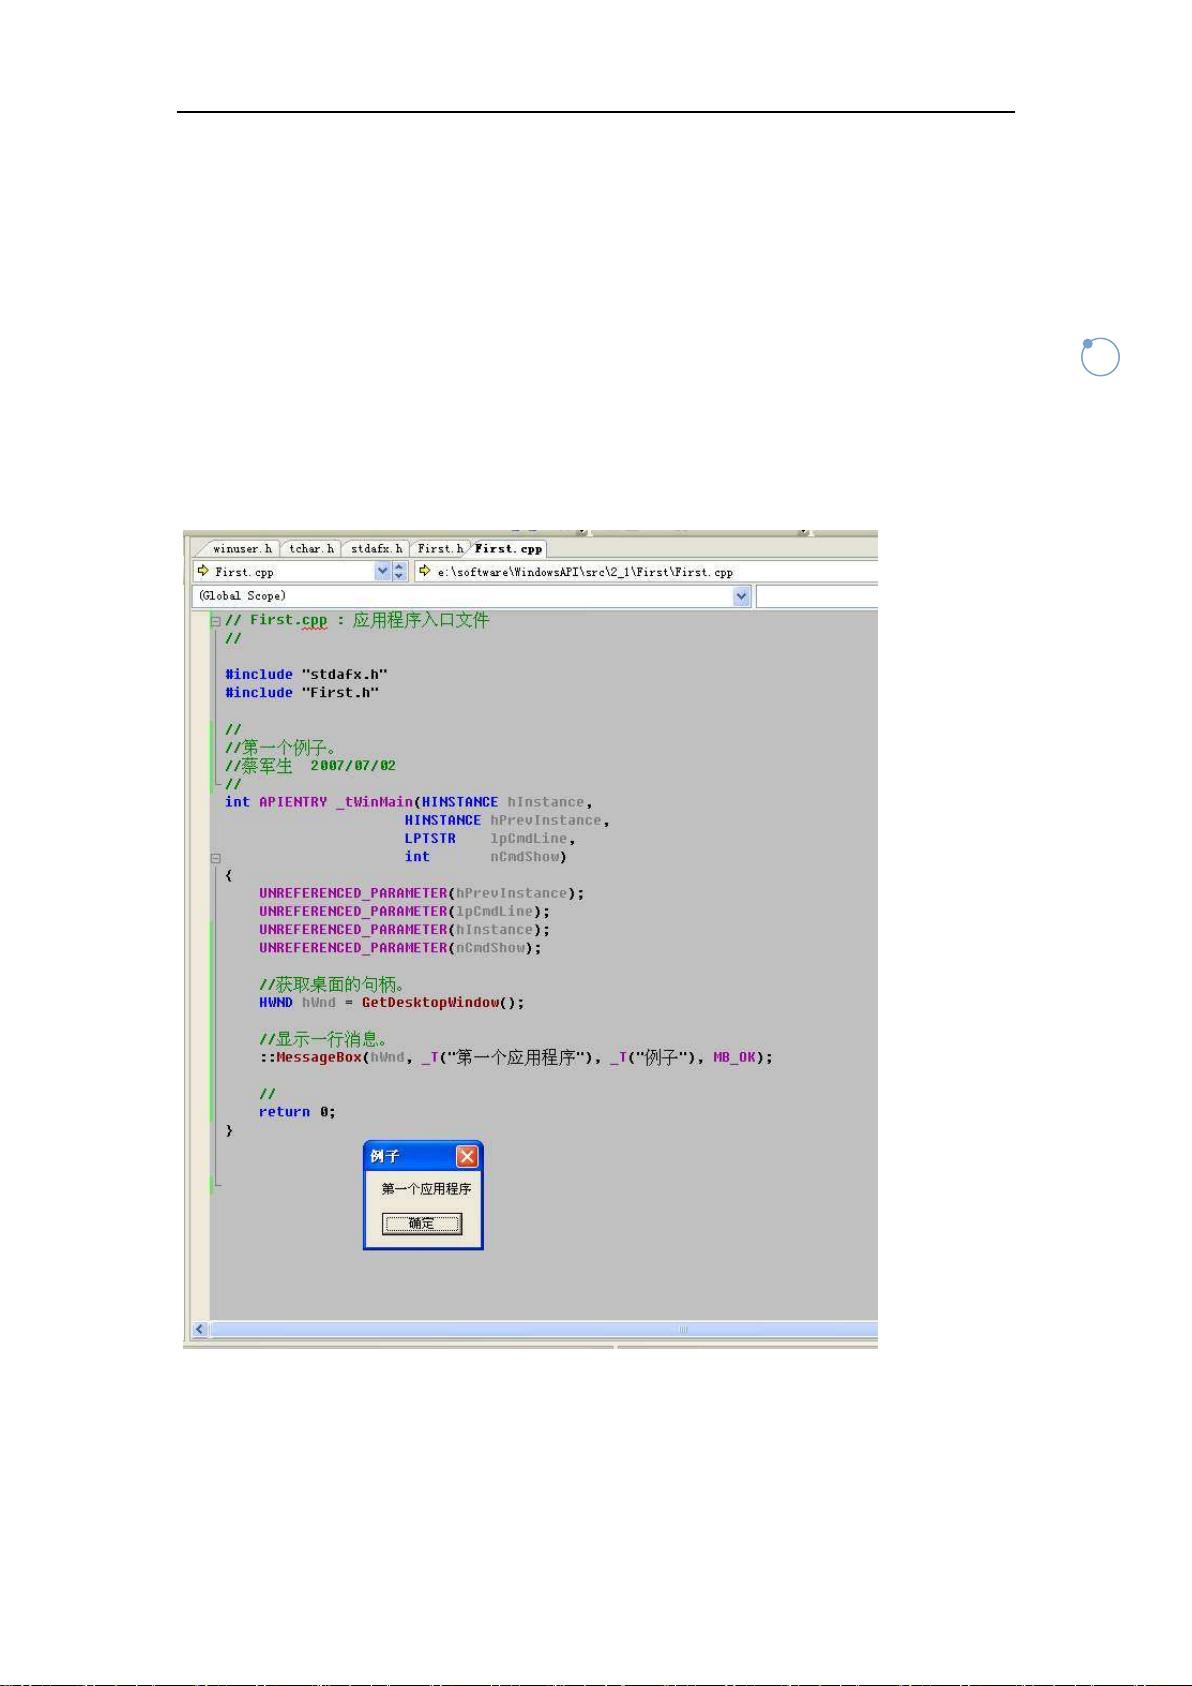The width and height of the screenshot is (1192, 1686).
Task: Click the yellow arrow icon before file path
Action: [x=425, y=571]
